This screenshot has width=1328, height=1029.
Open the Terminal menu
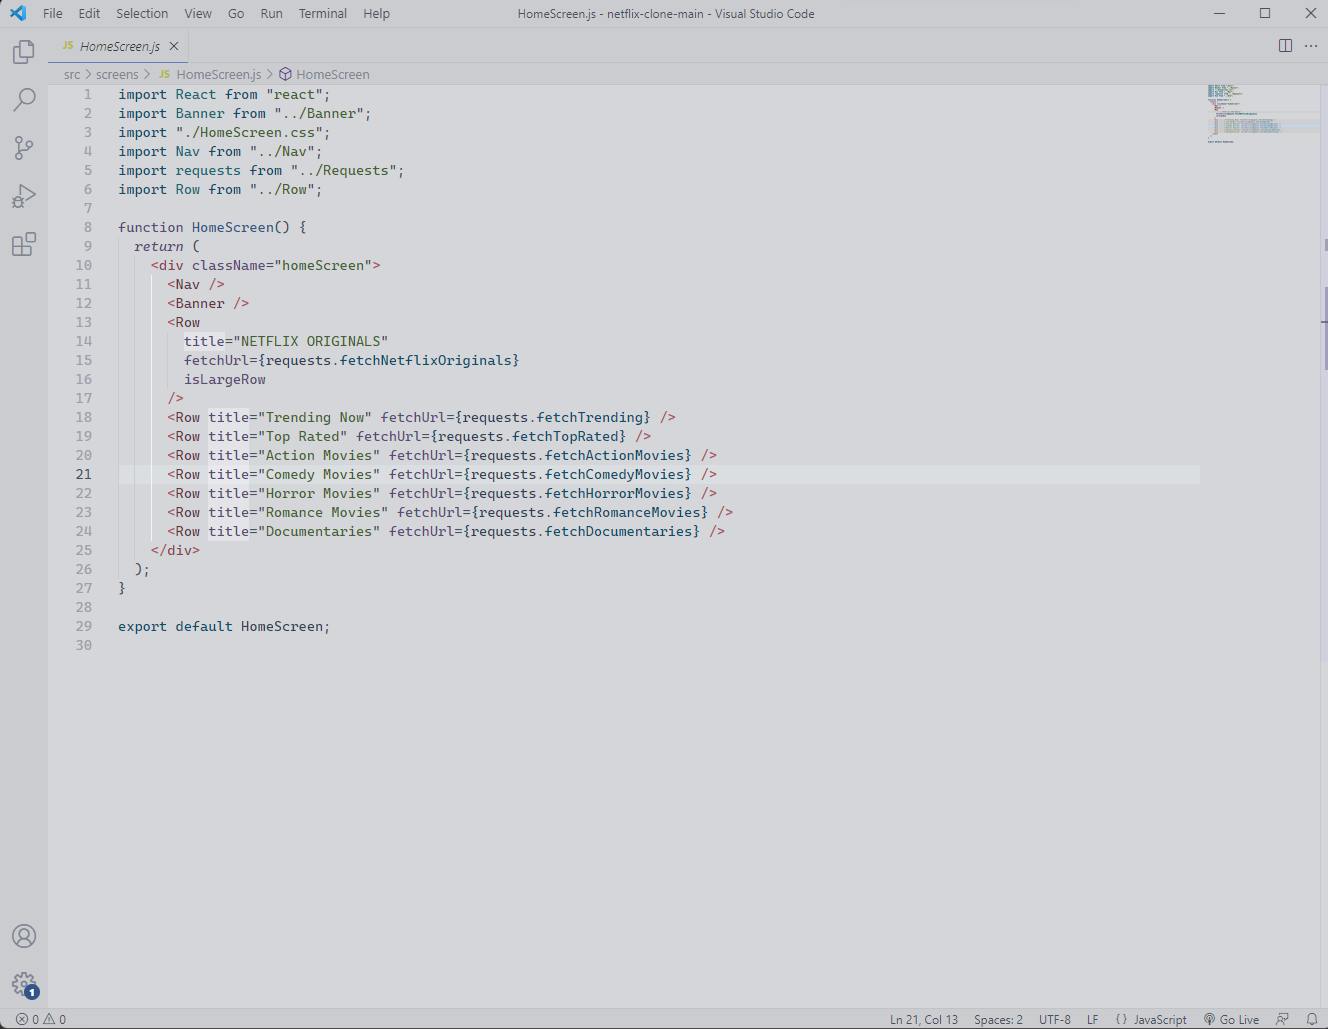[323, 13]
